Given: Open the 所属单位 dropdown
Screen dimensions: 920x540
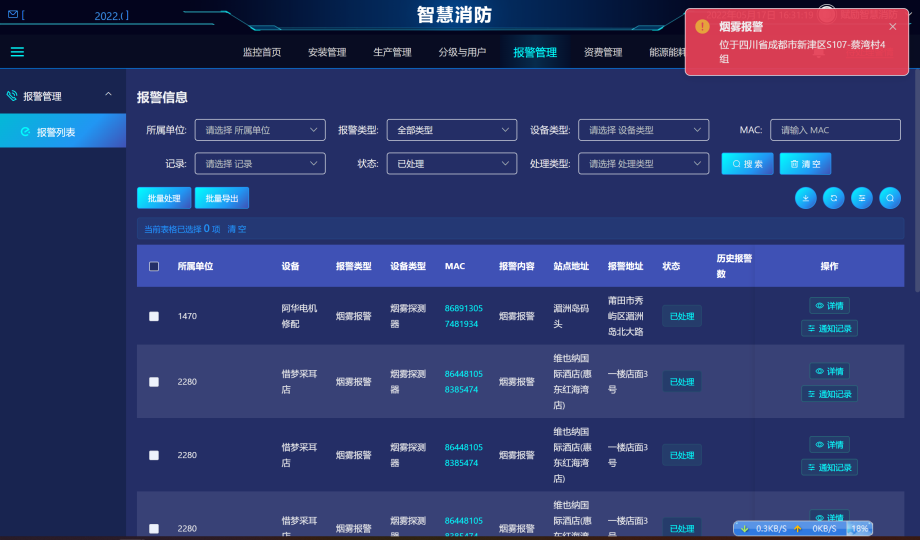Looking at the screenshot, I should pos(260,130).
